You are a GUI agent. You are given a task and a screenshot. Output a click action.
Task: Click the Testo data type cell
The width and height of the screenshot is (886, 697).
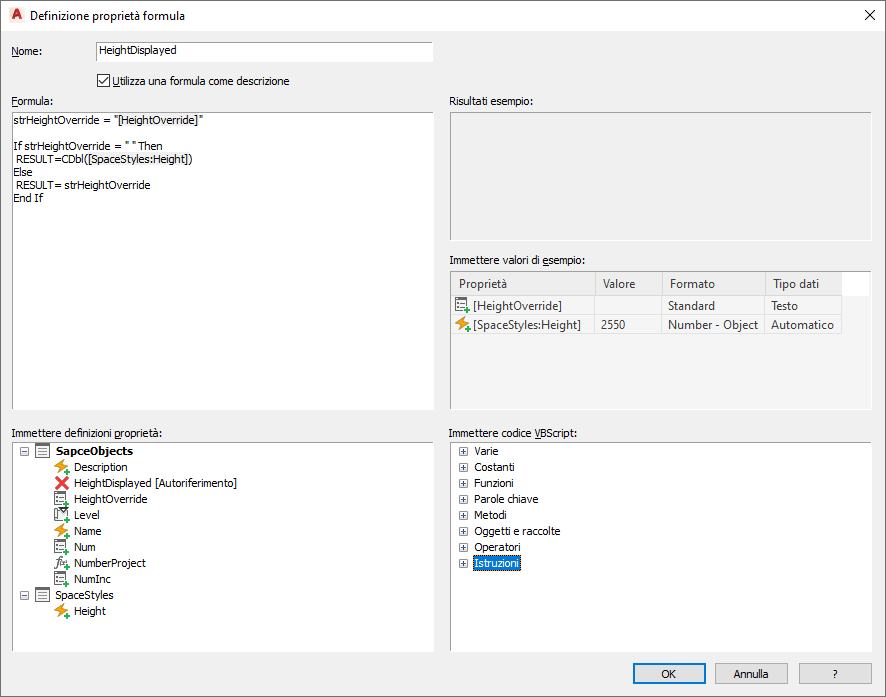pos(803,306)
